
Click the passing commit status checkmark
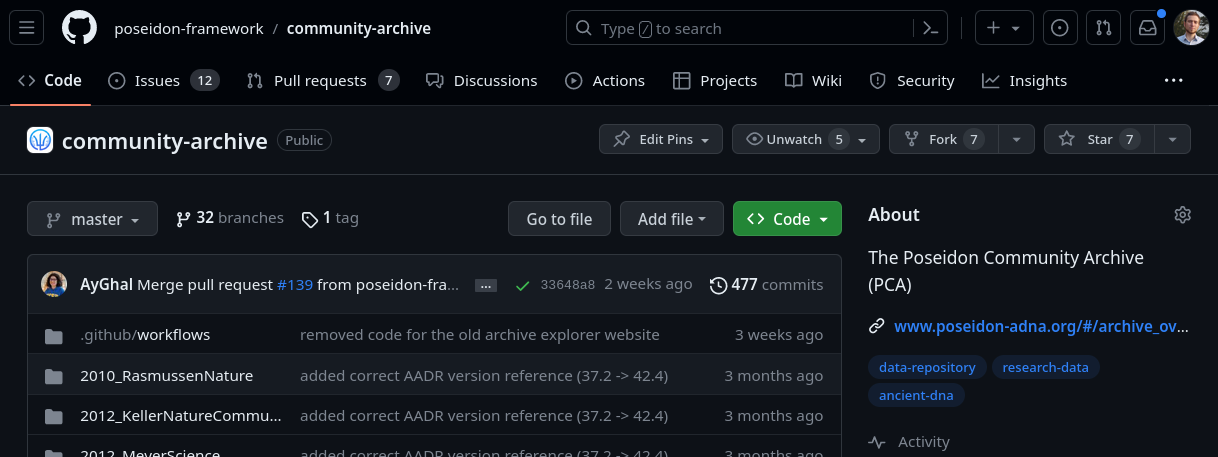tap(522, 285)
